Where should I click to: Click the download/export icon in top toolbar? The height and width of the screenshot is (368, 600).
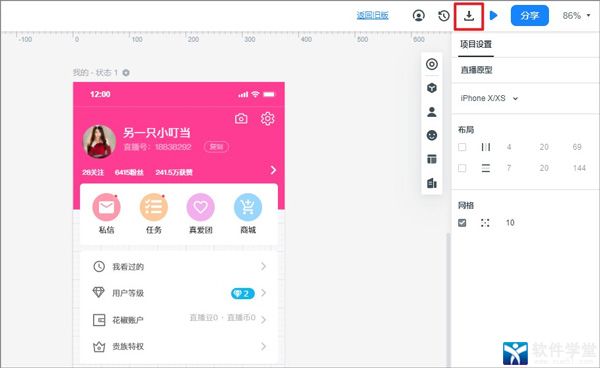[469, 16]
